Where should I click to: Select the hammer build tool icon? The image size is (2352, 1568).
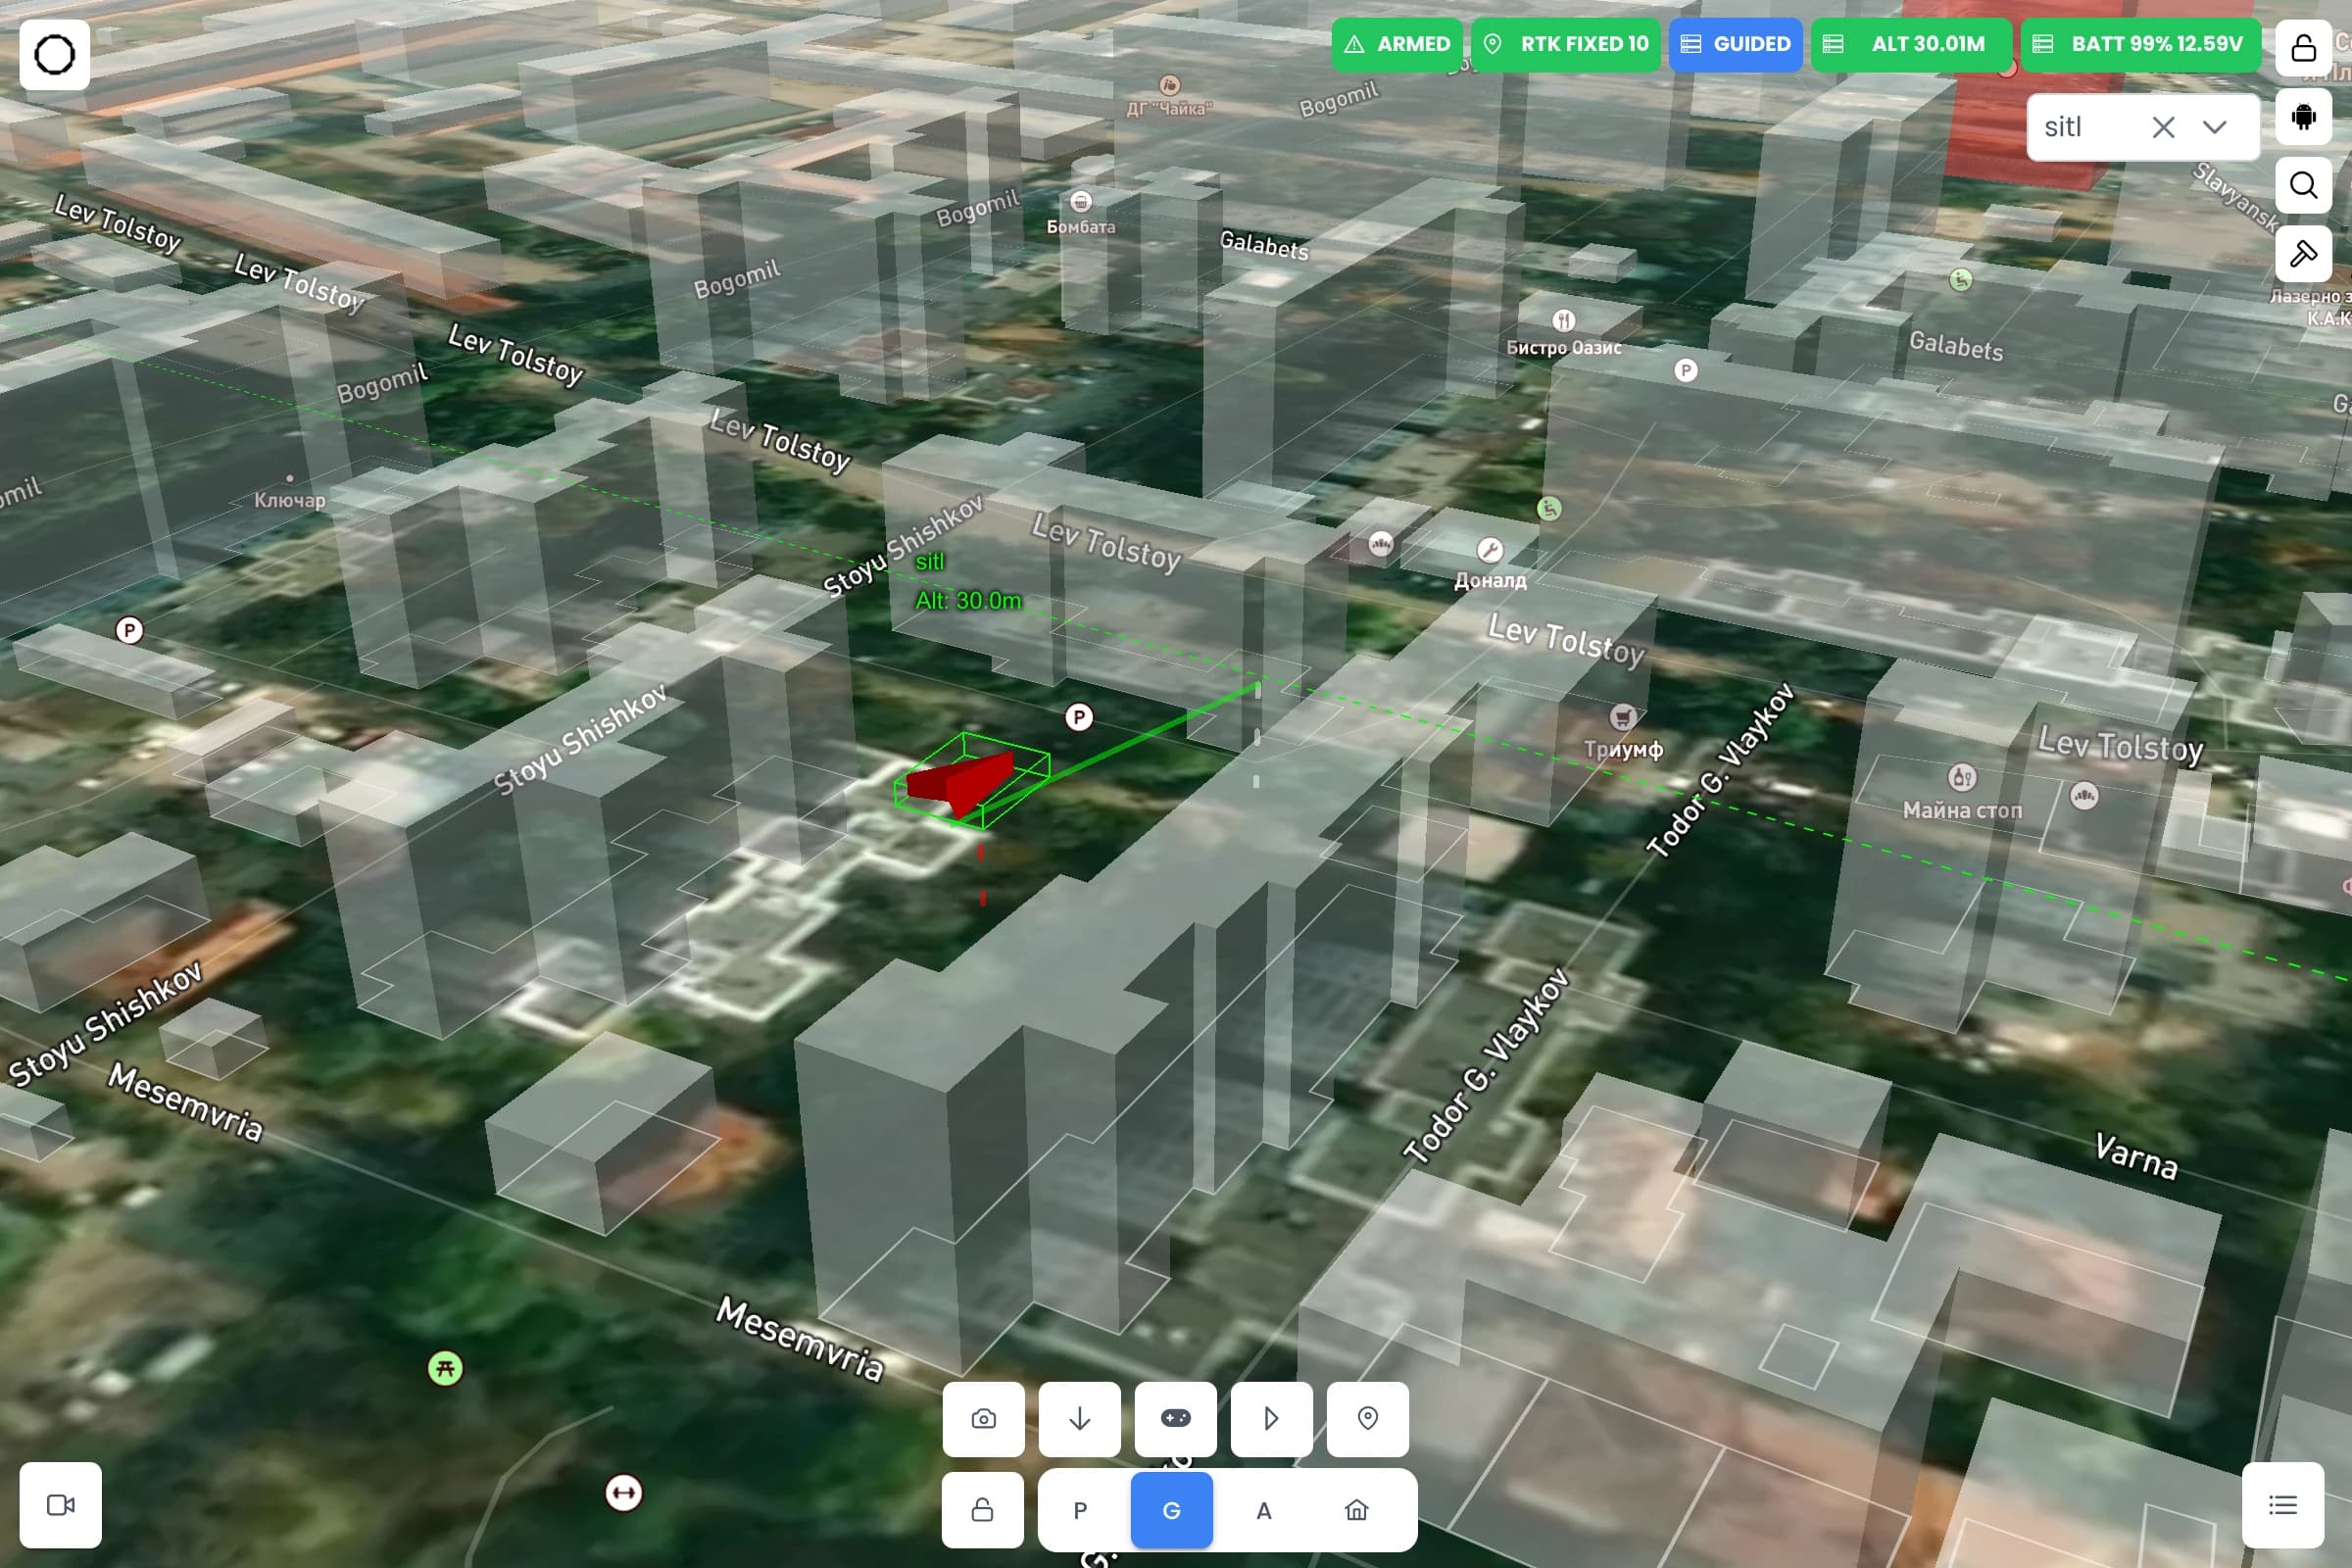pos(2303,253)
